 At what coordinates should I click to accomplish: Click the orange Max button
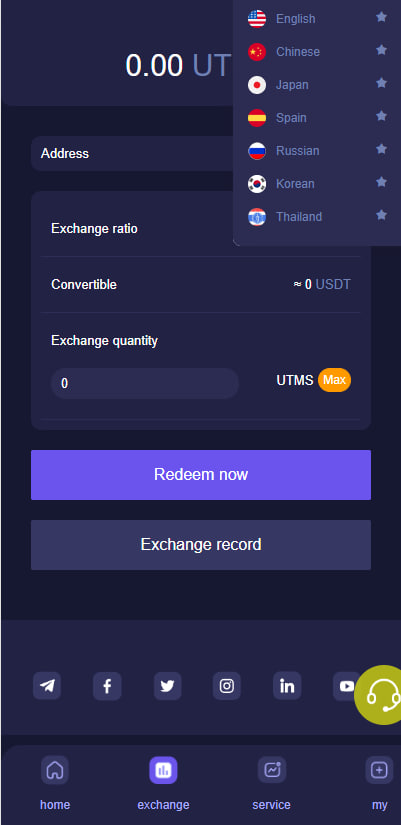coord(334,380)
